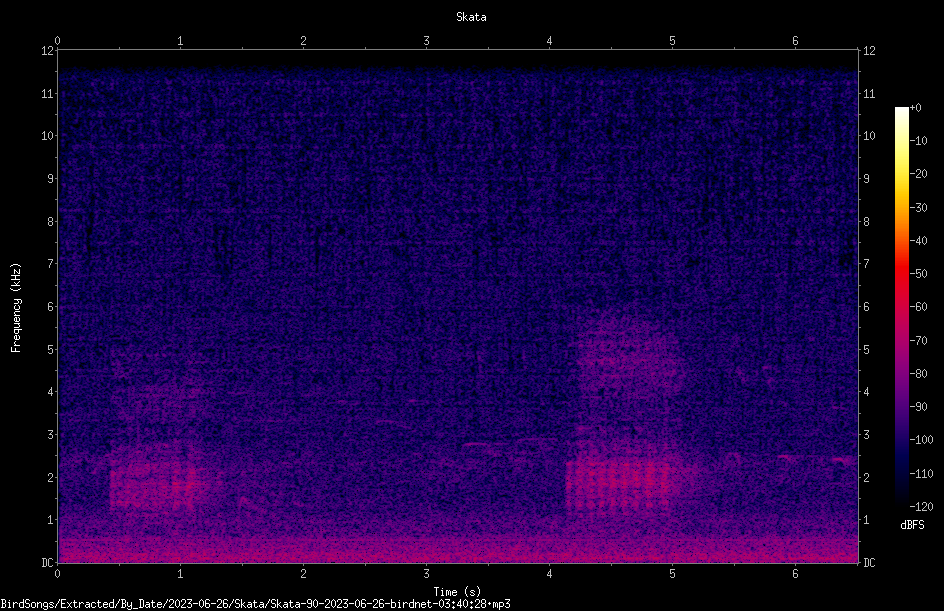Click the "0" tick on the bottom time axis

click(57, 574)
